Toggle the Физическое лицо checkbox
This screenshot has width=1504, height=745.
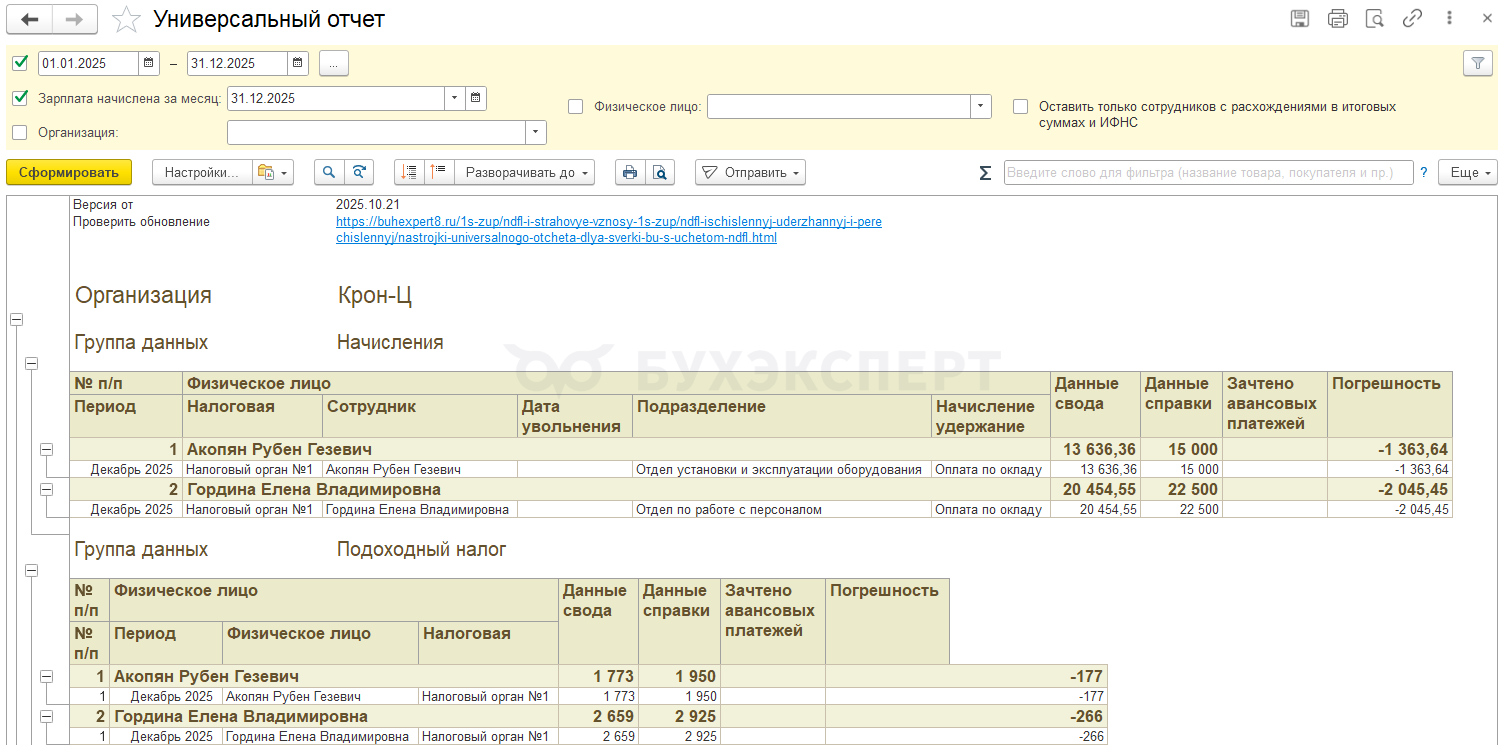pos(576,106)
